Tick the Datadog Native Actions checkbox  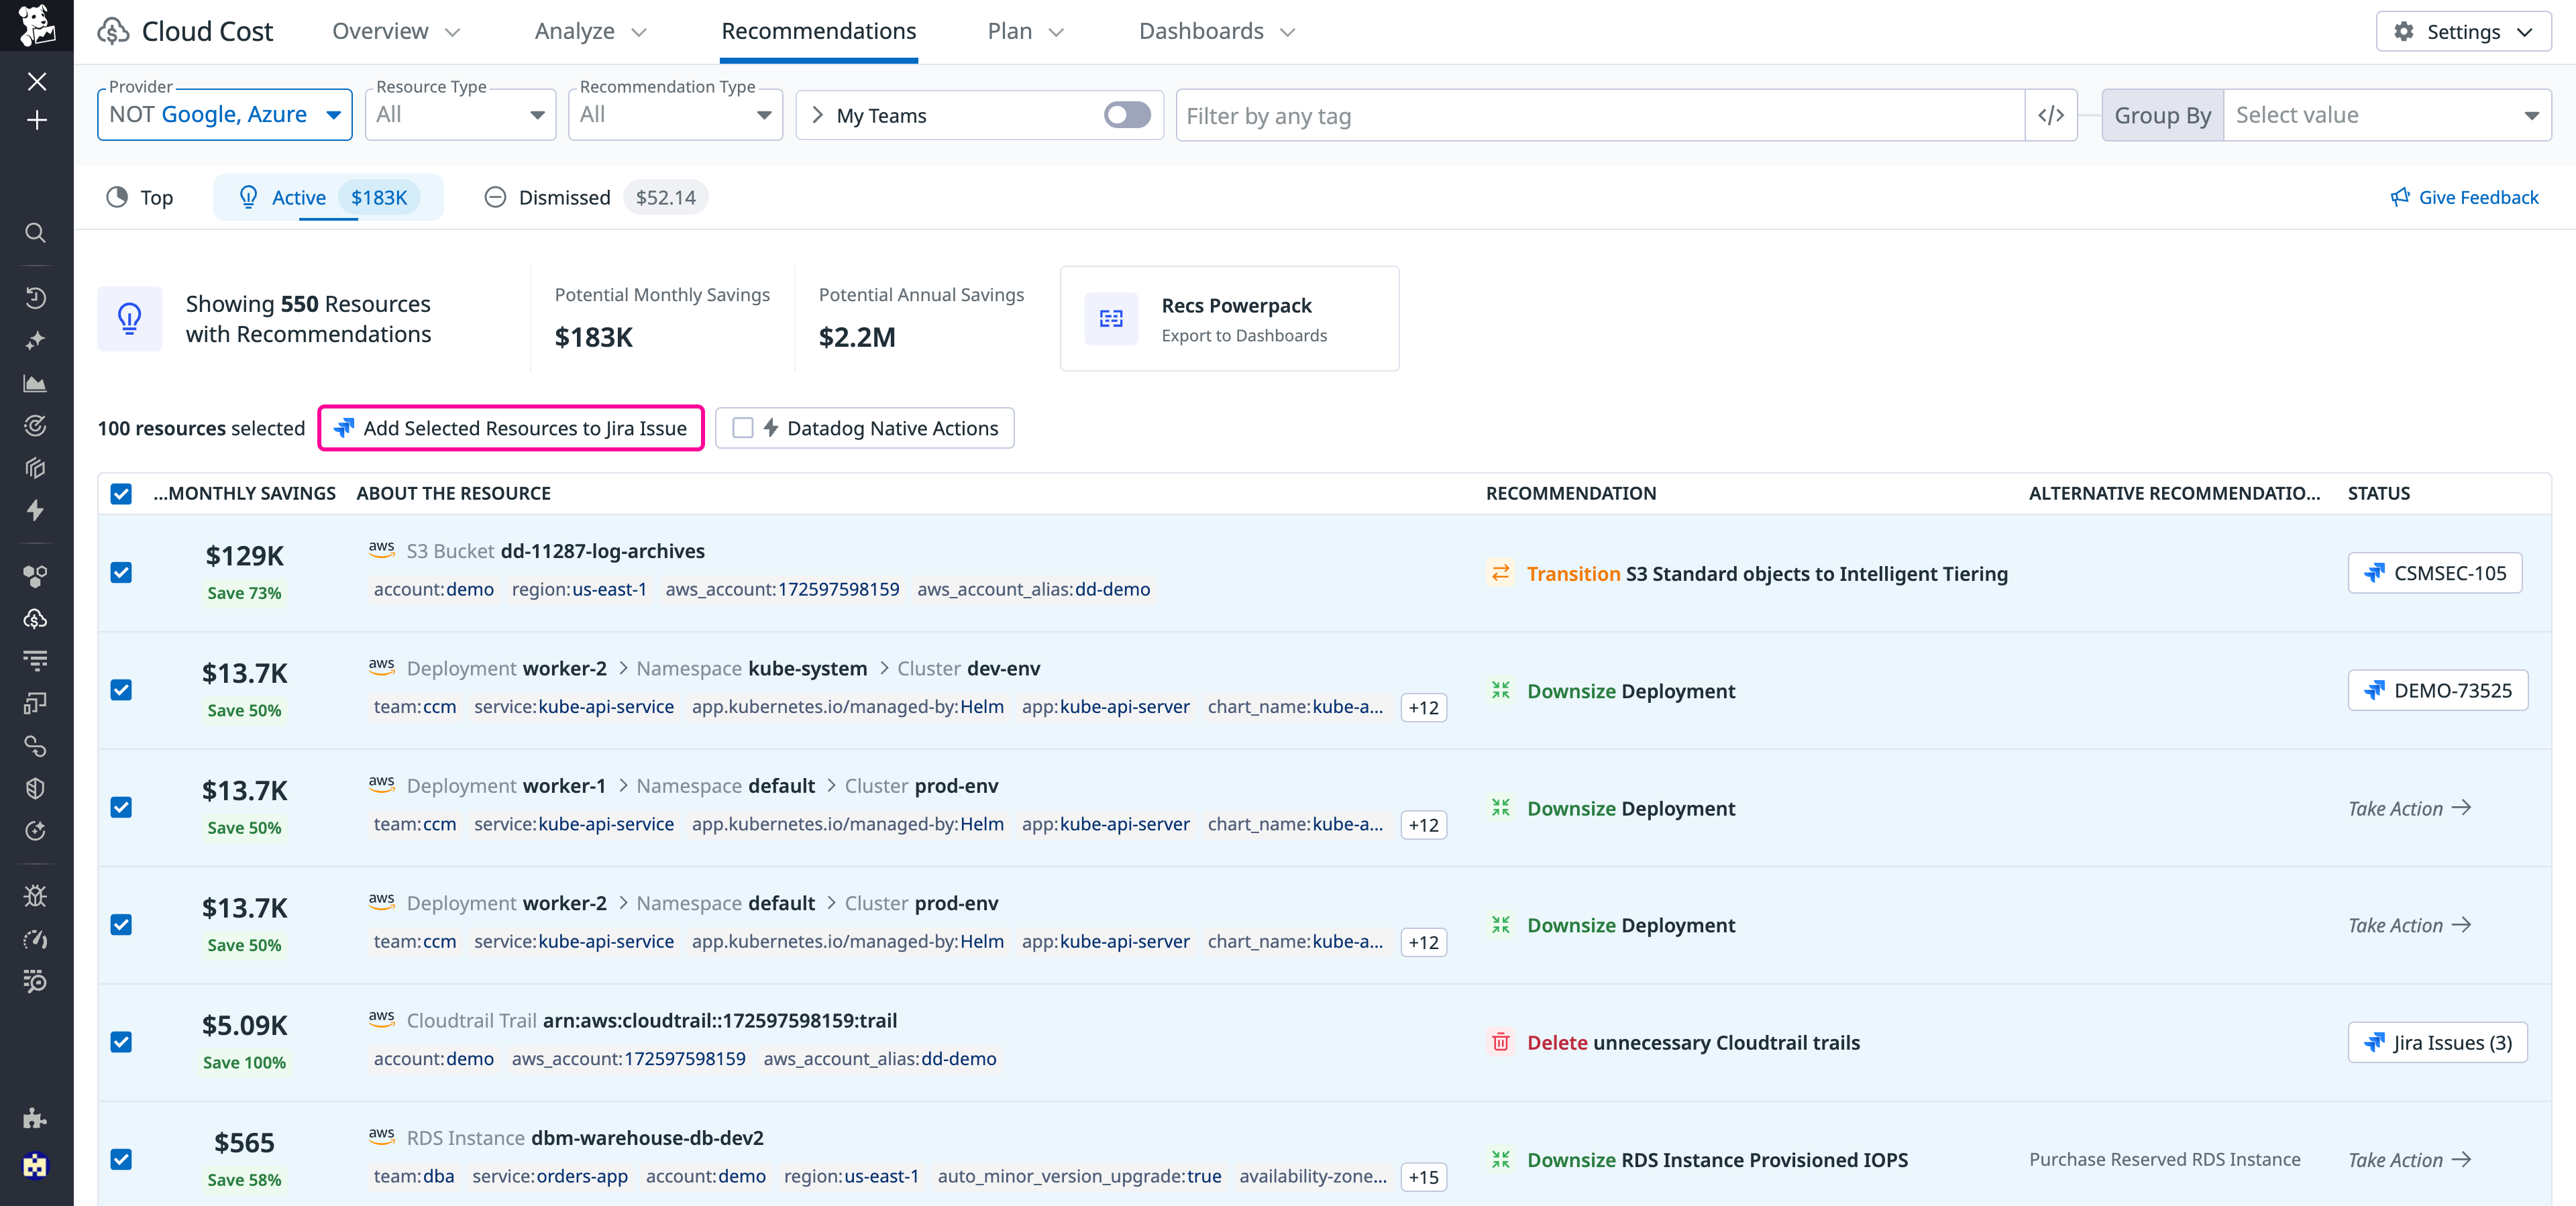pos(742,428)
